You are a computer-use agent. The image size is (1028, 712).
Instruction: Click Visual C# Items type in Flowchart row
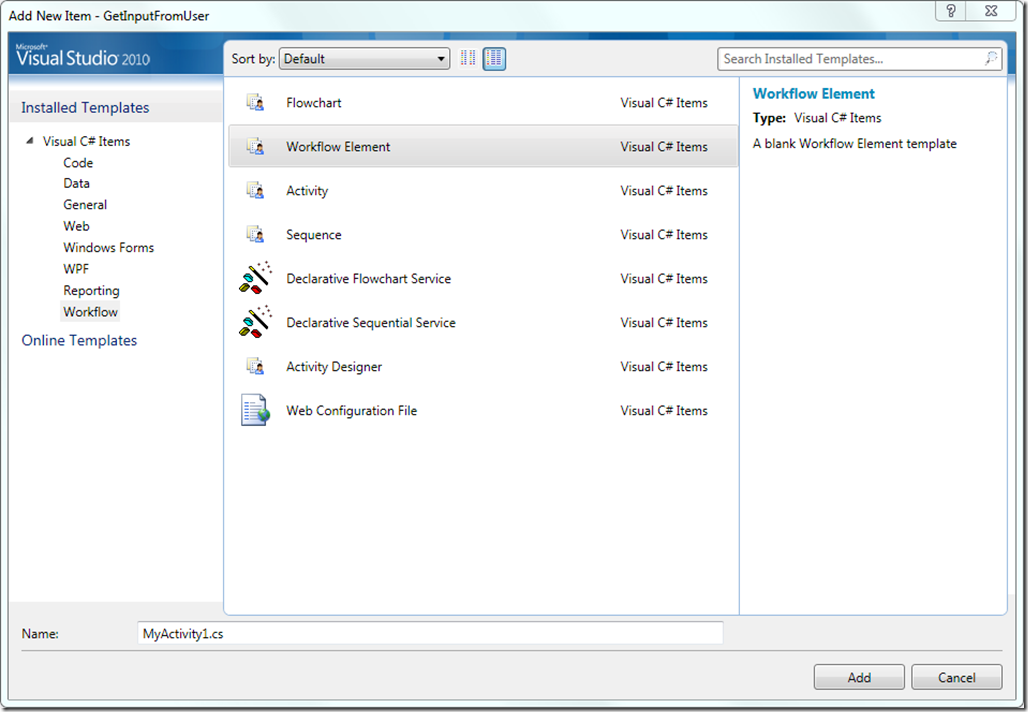click(x=664, y=102)
